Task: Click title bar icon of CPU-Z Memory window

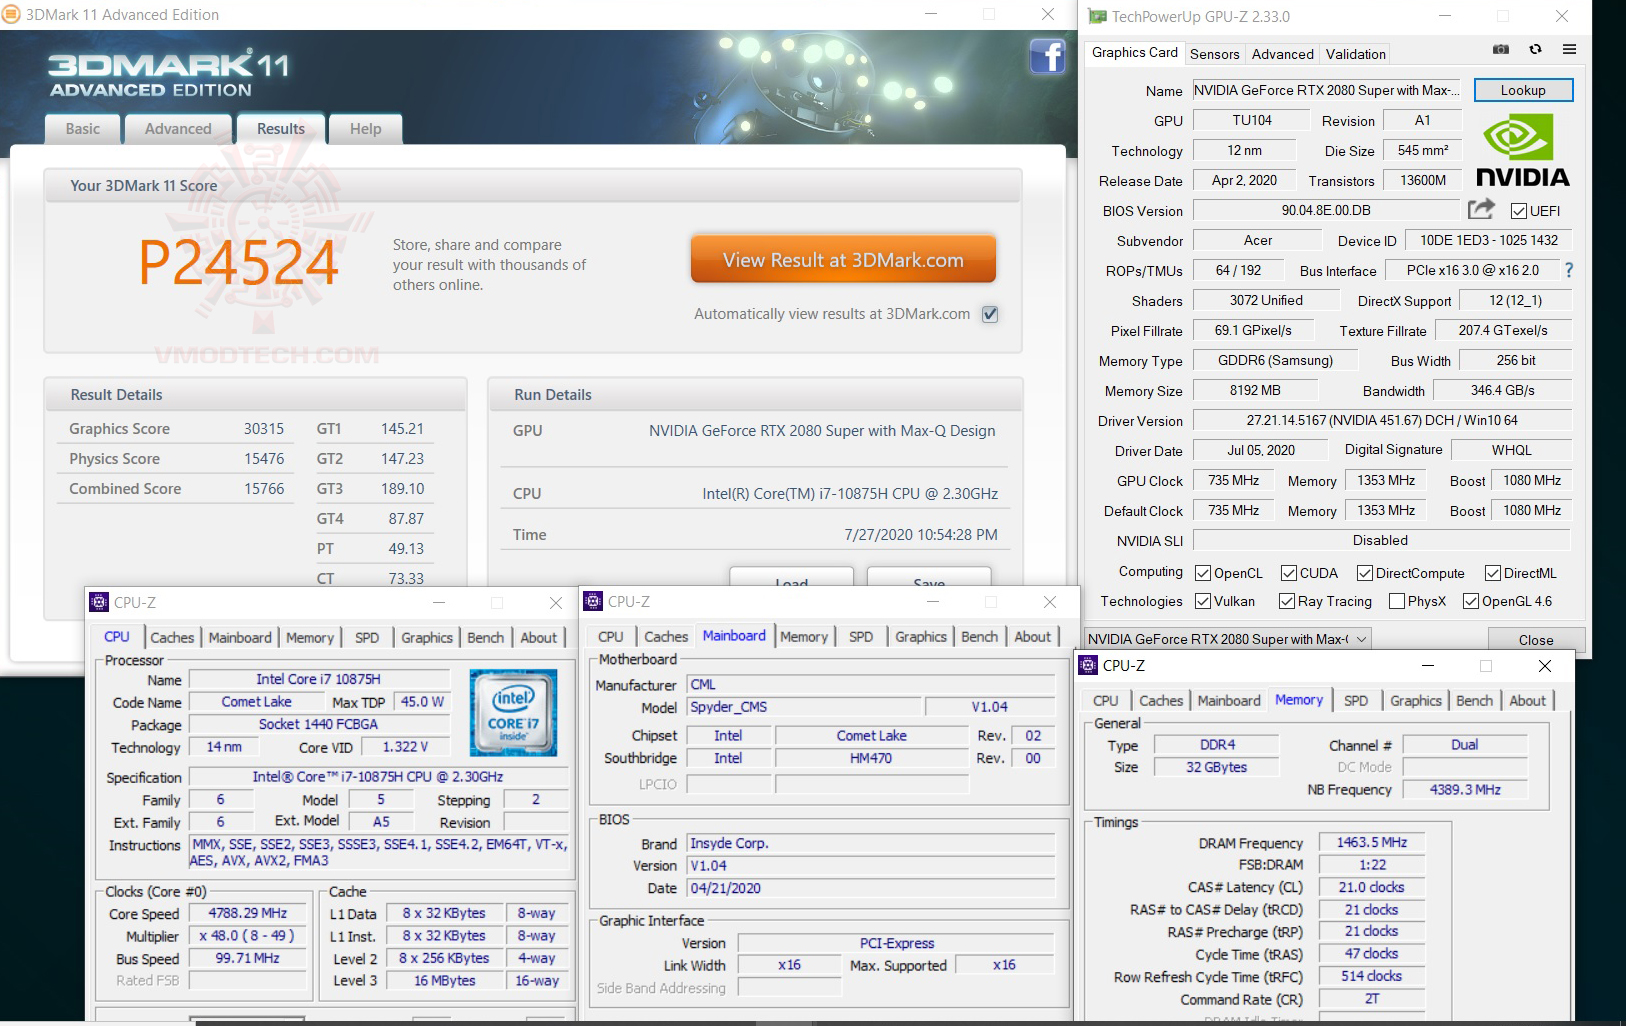Action: [x=1088, y=665]
